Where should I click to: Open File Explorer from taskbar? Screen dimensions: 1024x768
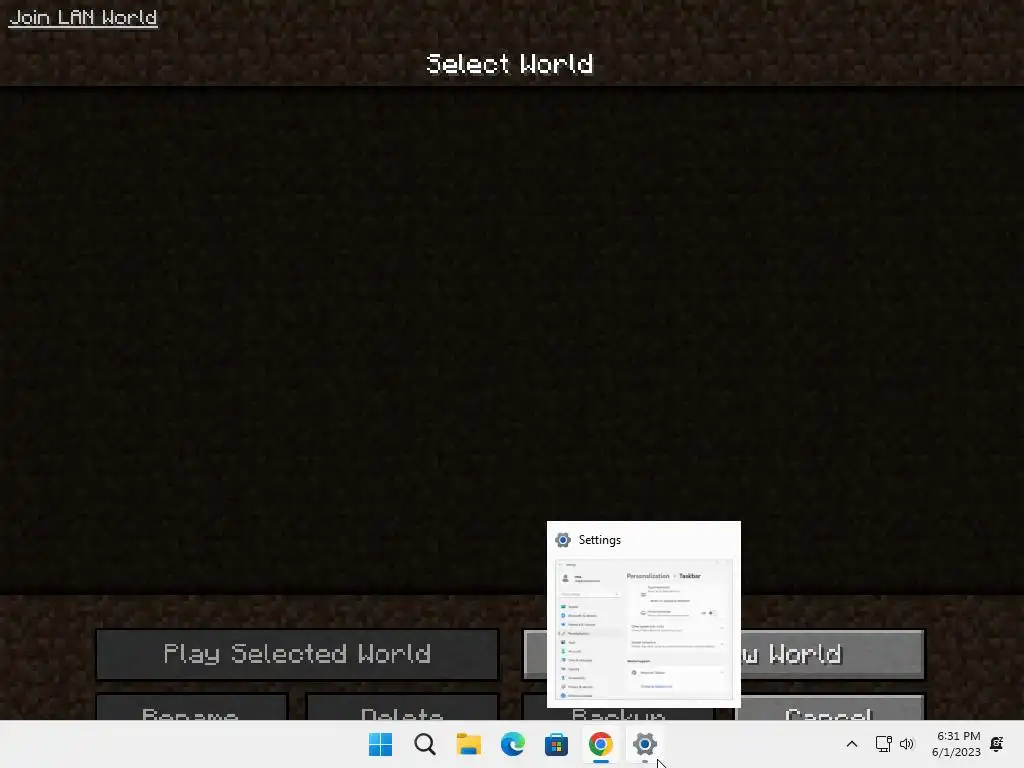click(468, 744)
